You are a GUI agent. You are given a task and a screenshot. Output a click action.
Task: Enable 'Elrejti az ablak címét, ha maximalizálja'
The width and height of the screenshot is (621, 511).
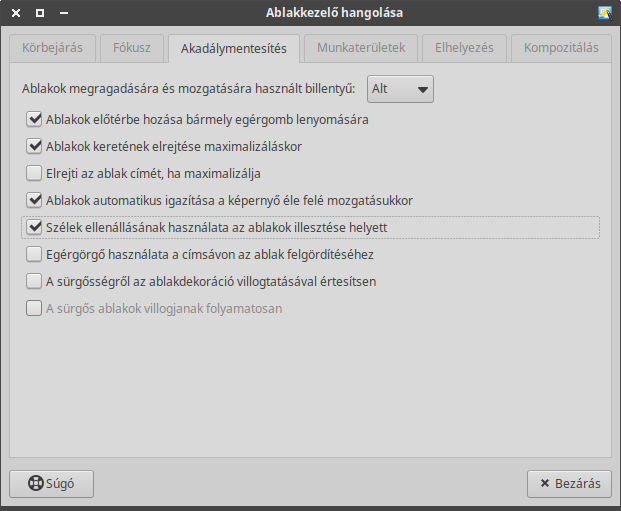(34, 174)
